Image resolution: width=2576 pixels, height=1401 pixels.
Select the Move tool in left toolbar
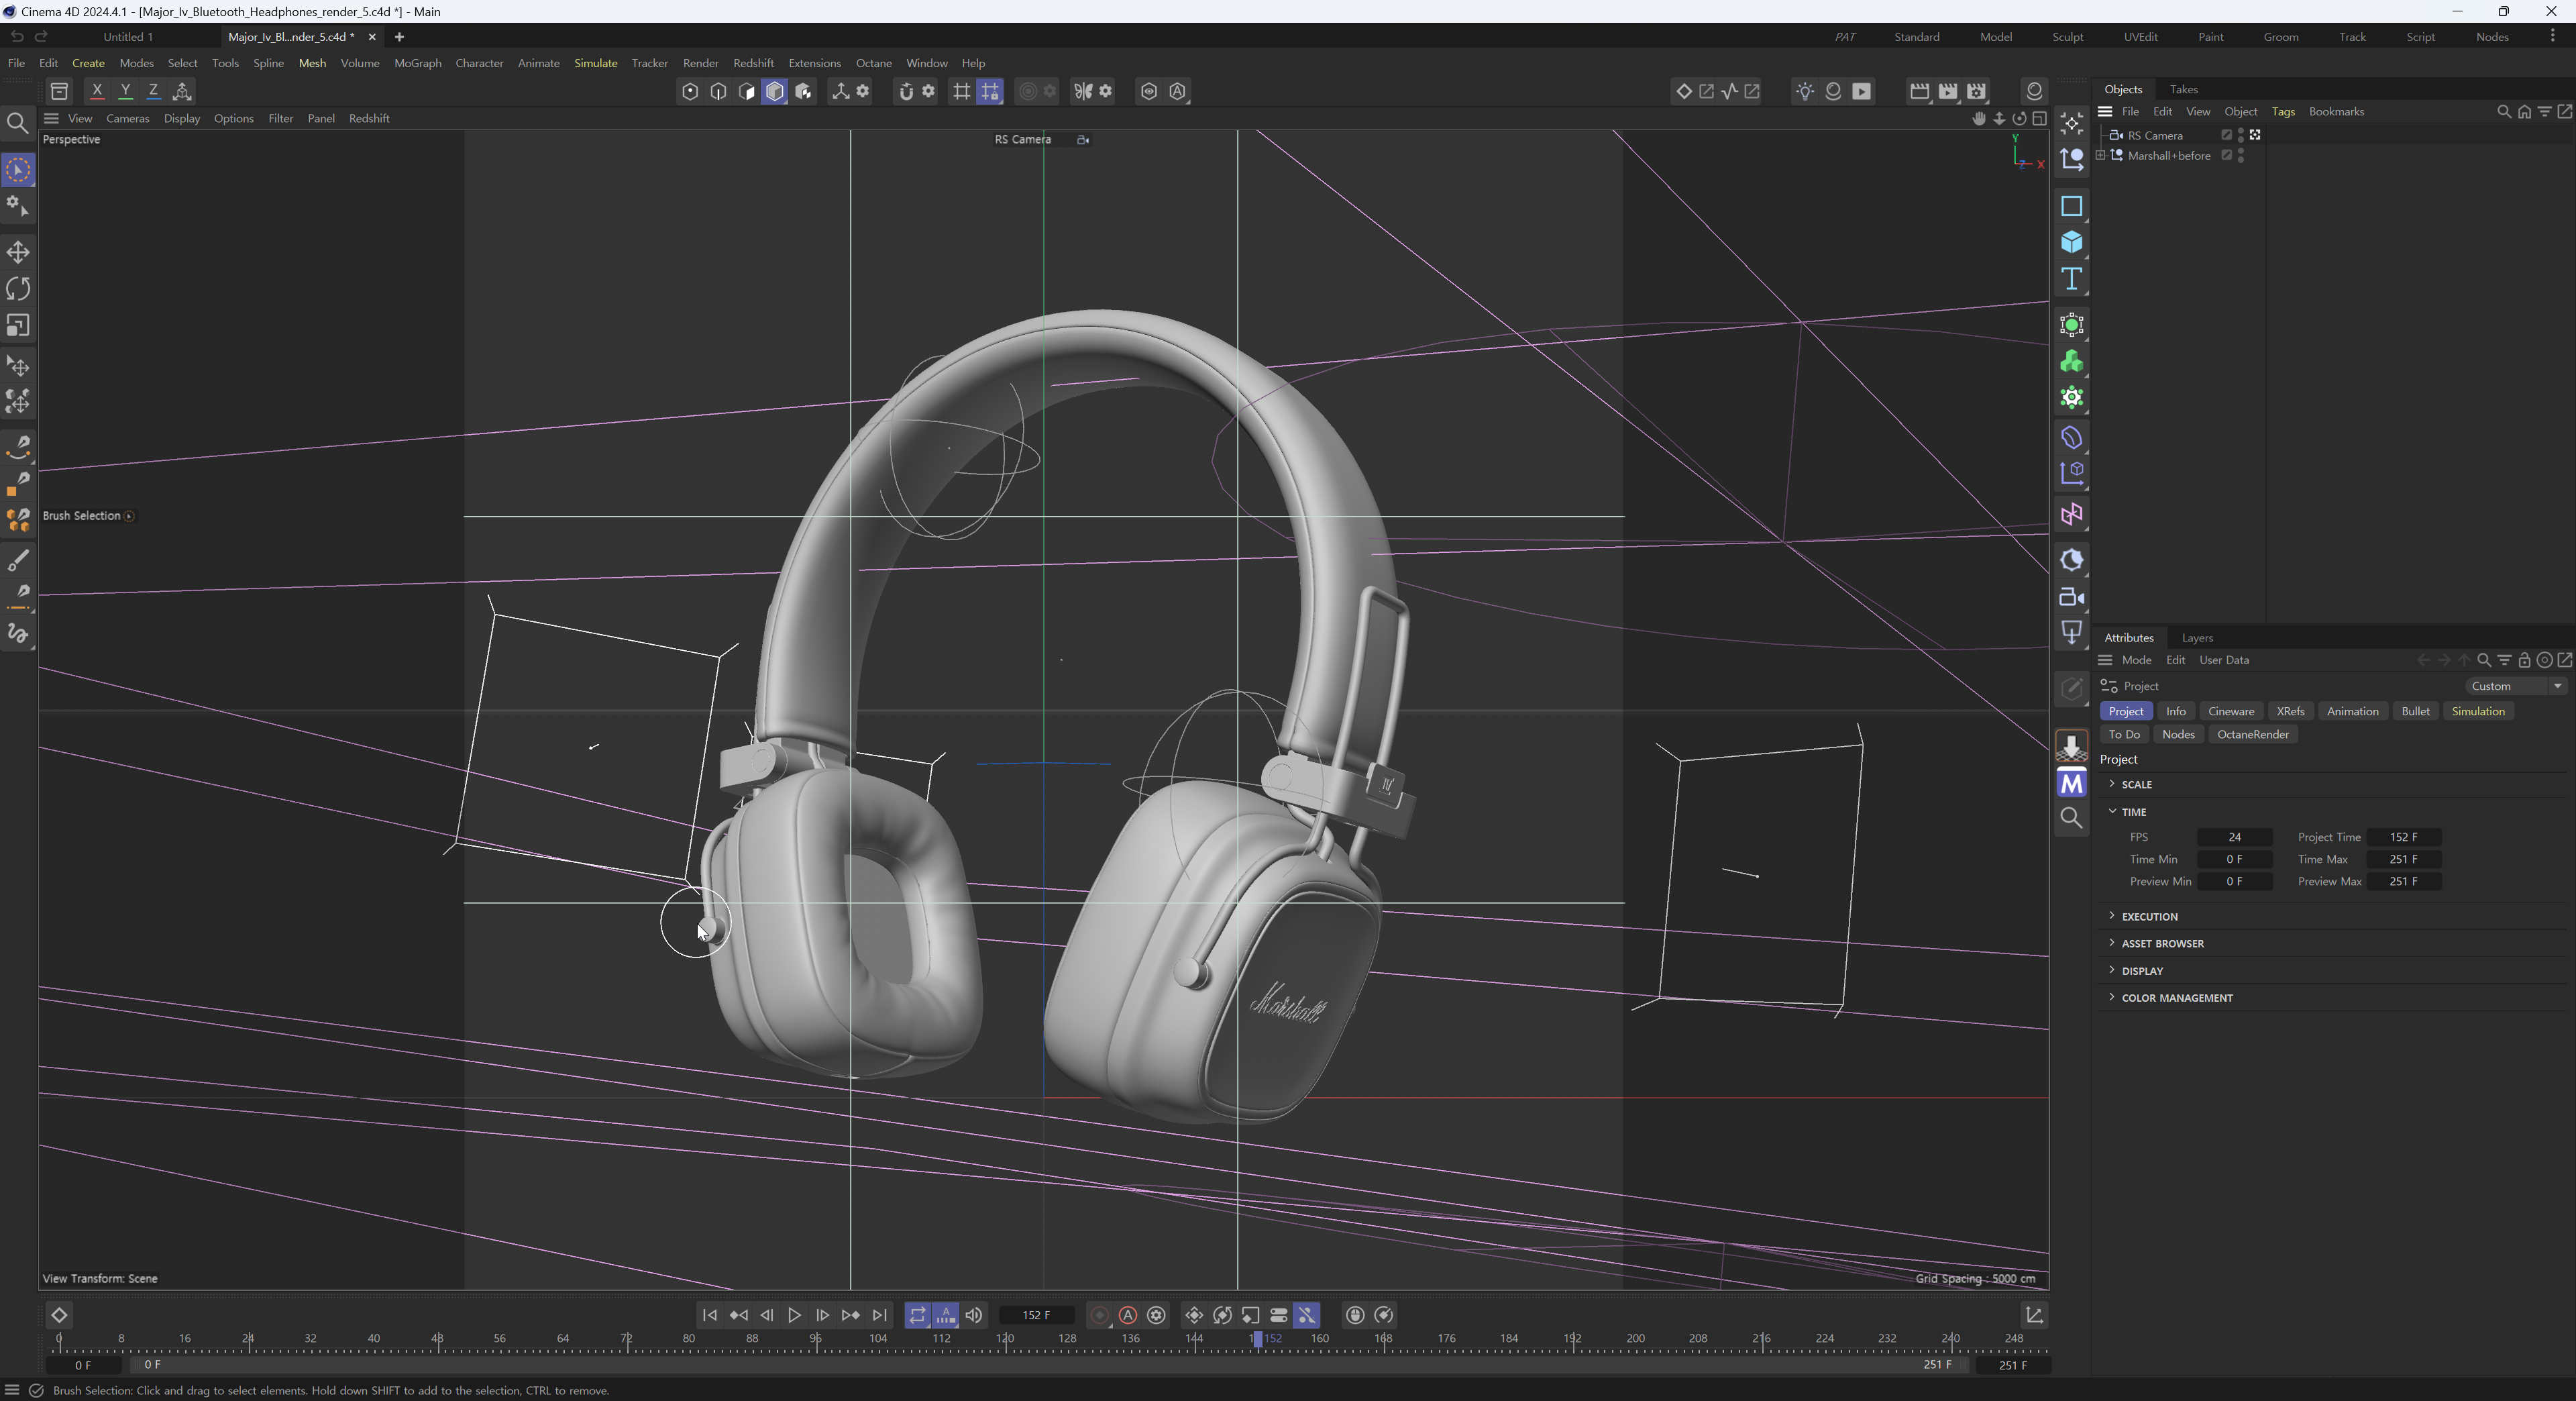(x=18, y=252)
